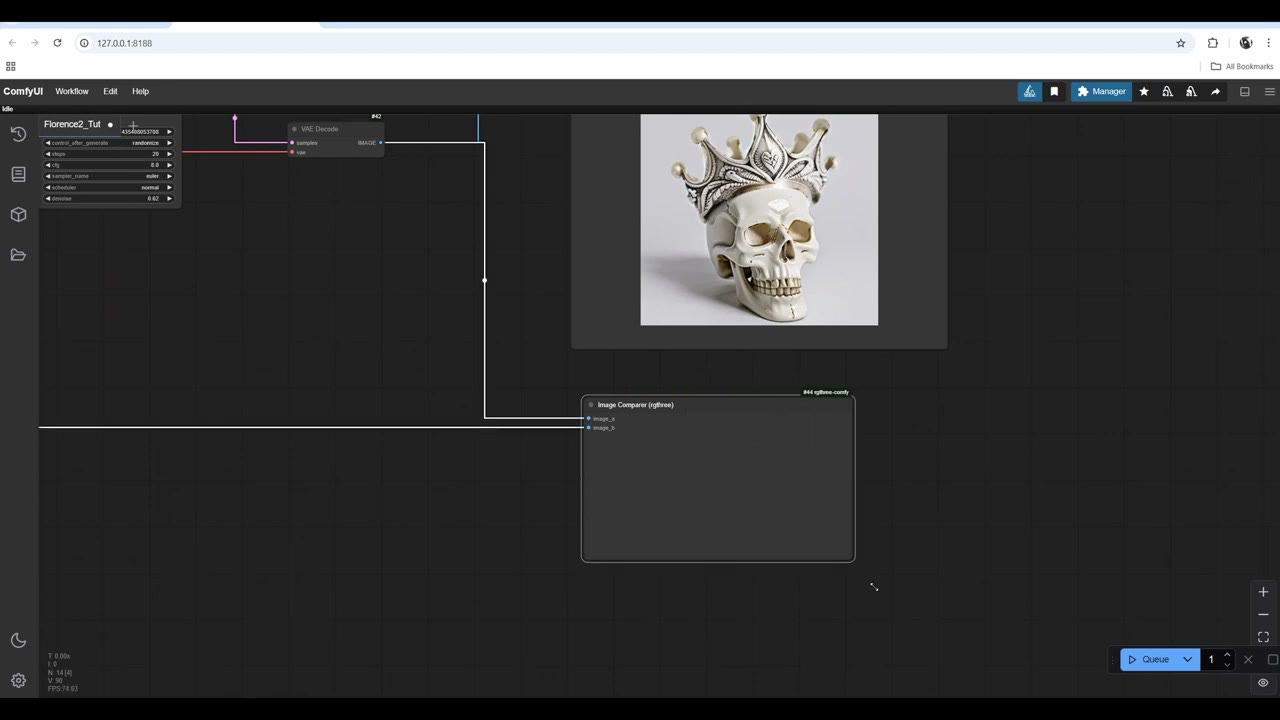This screenshot has height=720, width=1280.
Task: Clear pending tasks square icon
Action: click(x=1272, y=659)
